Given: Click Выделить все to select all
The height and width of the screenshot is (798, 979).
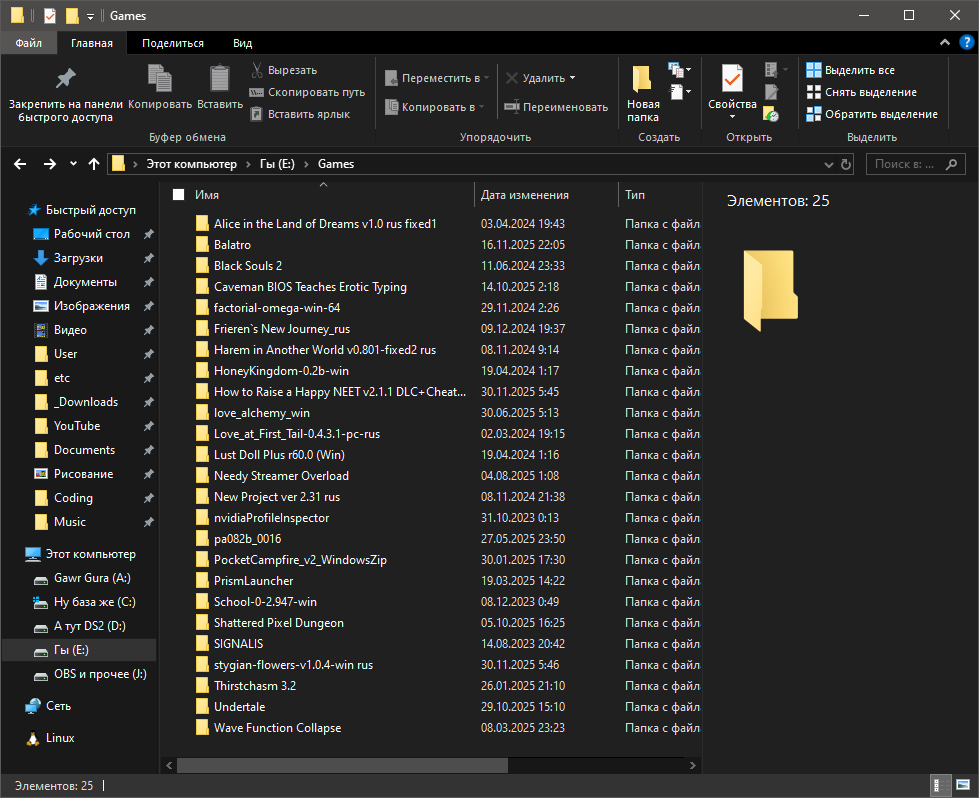Looking at the screenshot, I should click(850, 70).
